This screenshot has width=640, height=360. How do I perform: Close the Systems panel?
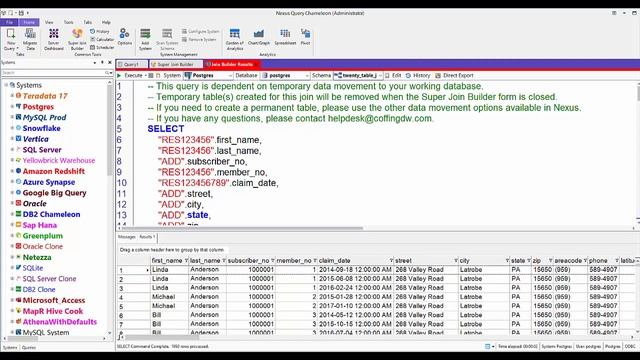110,62
